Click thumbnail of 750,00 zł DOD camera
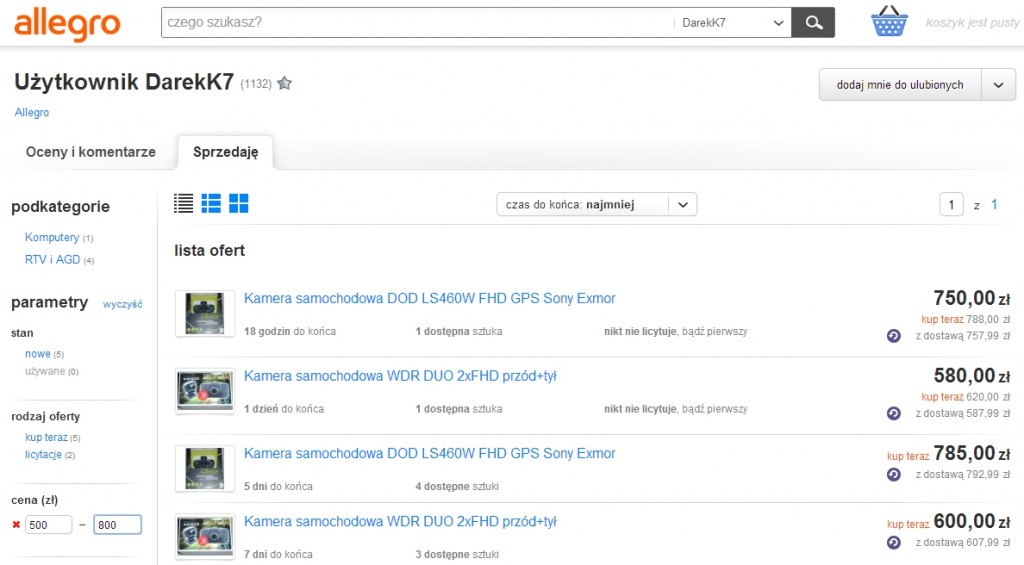 click(x=205, y=314)
